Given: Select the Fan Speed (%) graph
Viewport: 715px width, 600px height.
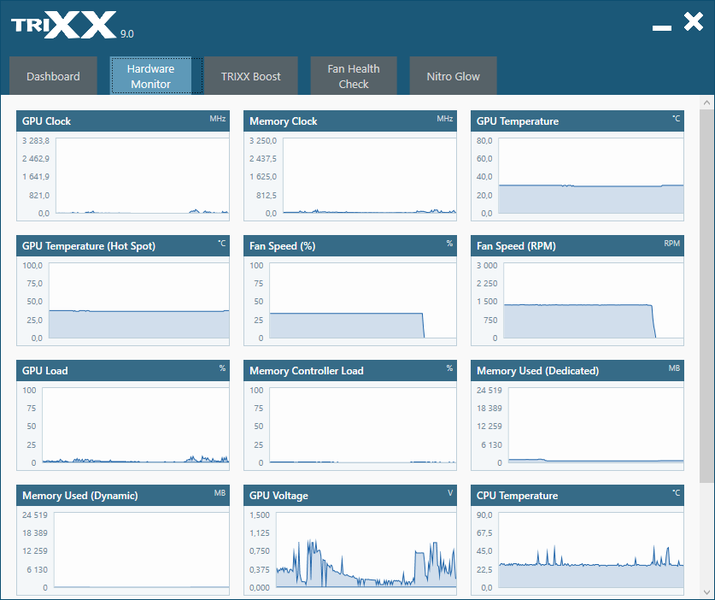Looking at the screenshot, I should (350, 290).
